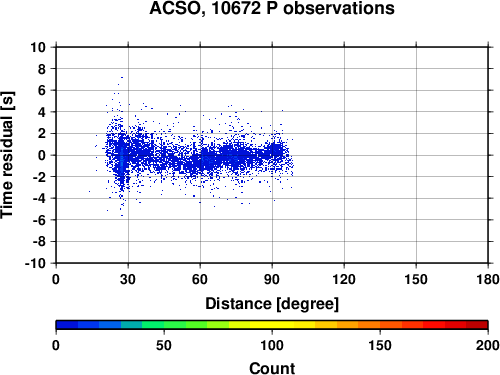Screen dimensions: 500x375
Task: Click y-axis tick label '-2'
Action: click(39, 177)
